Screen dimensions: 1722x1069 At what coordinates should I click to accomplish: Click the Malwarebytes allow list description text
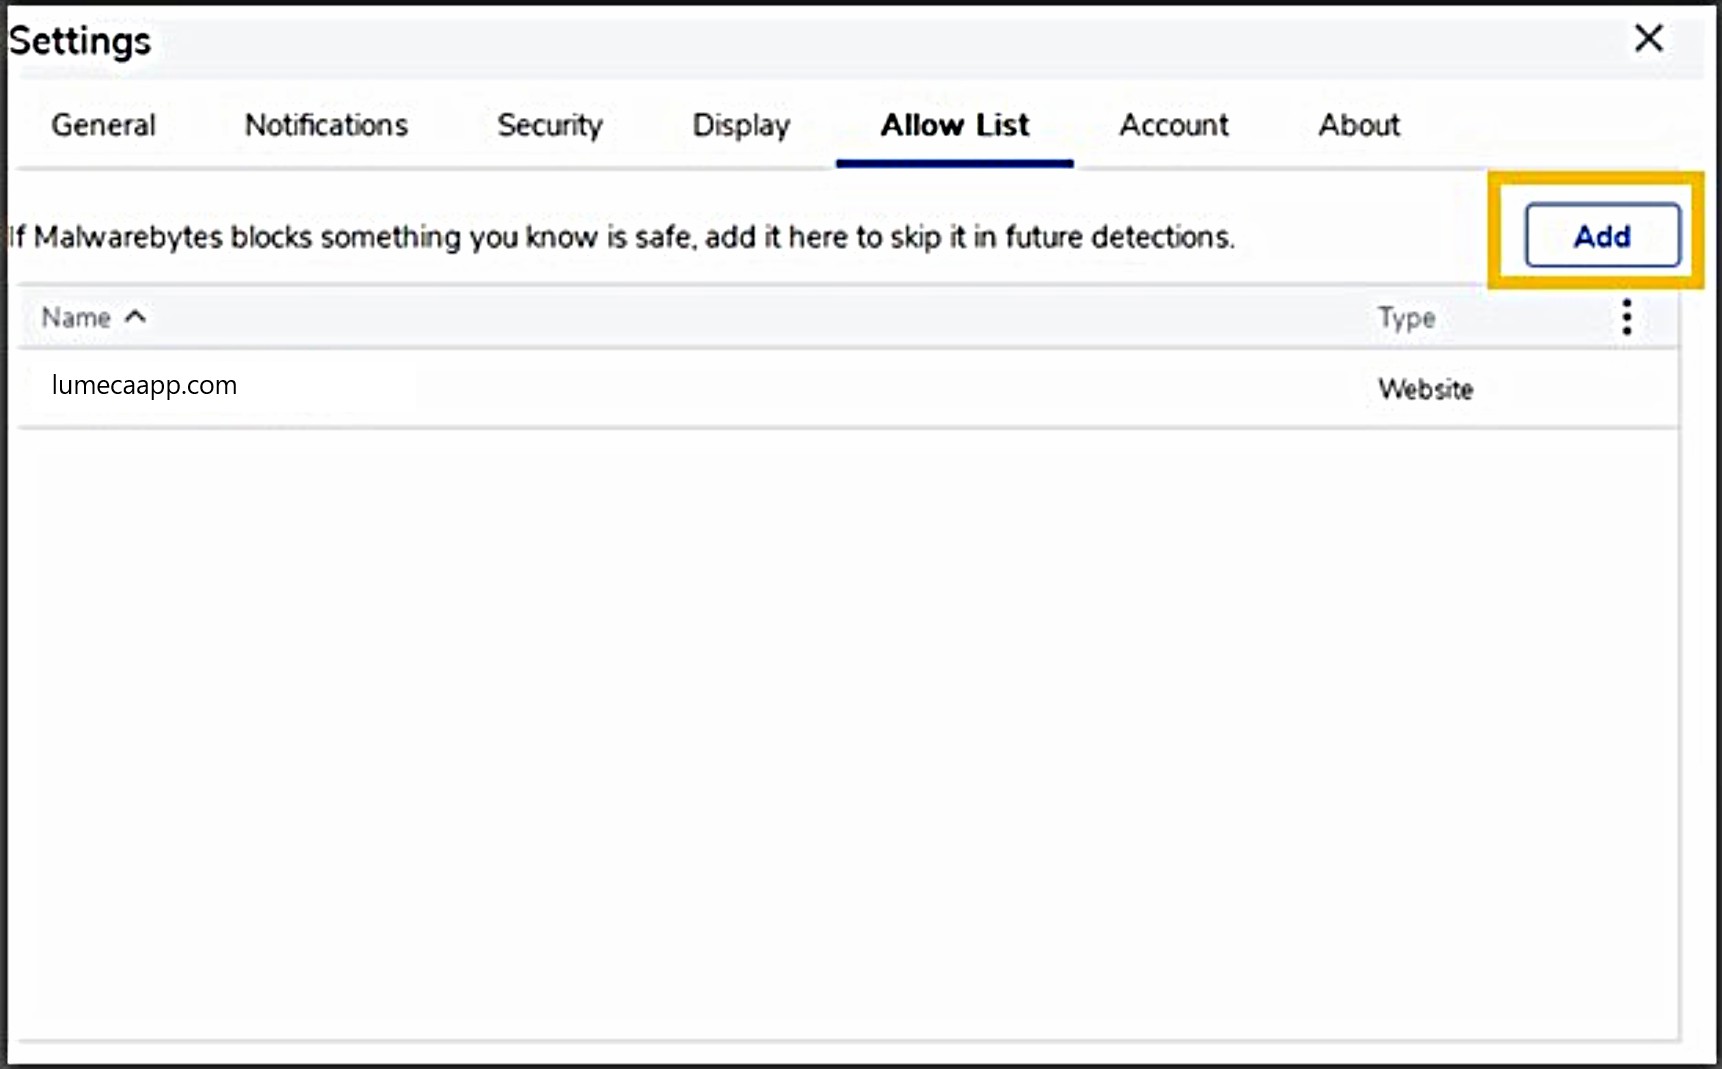pos(620,237)
